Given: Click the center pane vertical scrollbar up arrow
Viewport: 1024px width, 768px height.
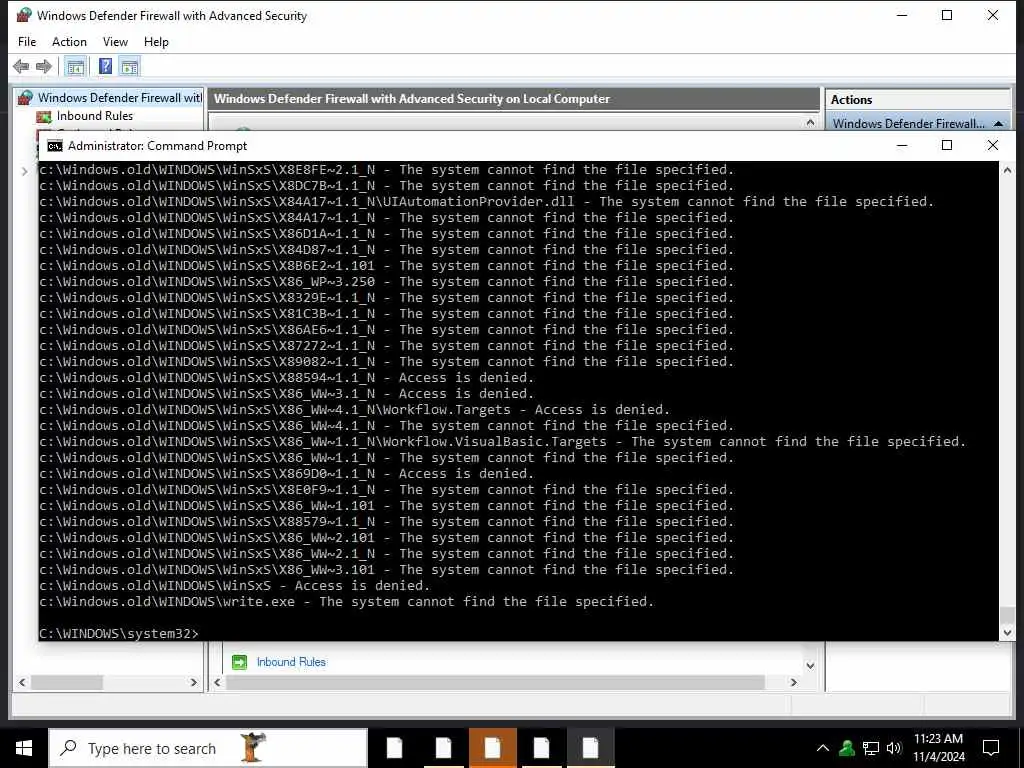Looking at the screenshot, I should coord(810,122).
